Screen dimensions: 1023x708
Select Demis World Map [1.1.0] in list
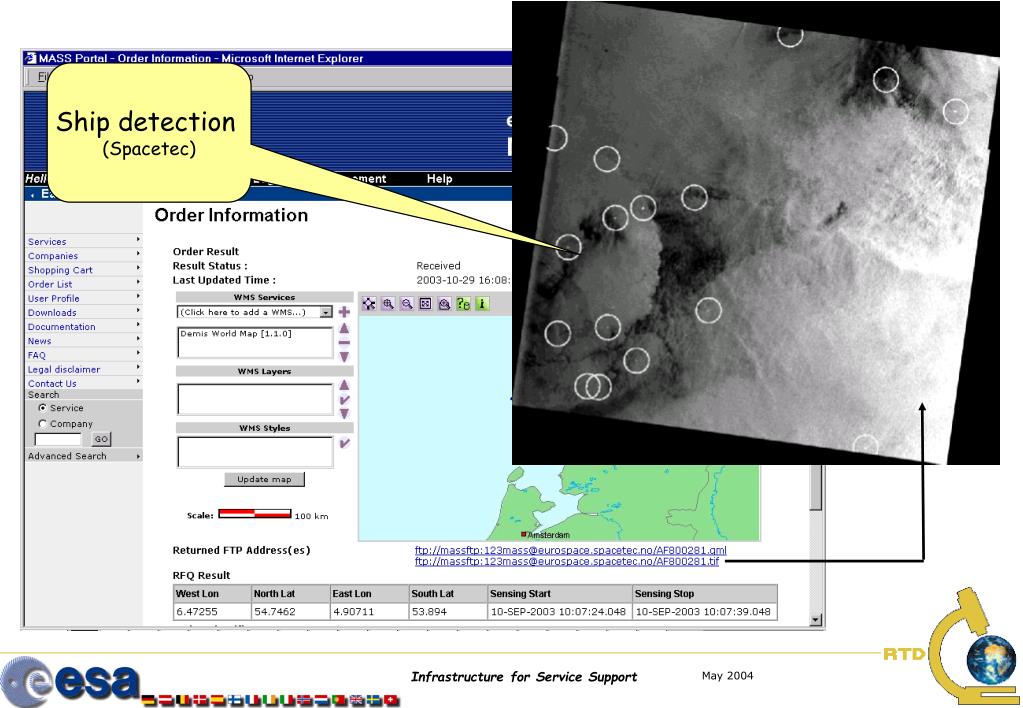[x=236, y=333]
